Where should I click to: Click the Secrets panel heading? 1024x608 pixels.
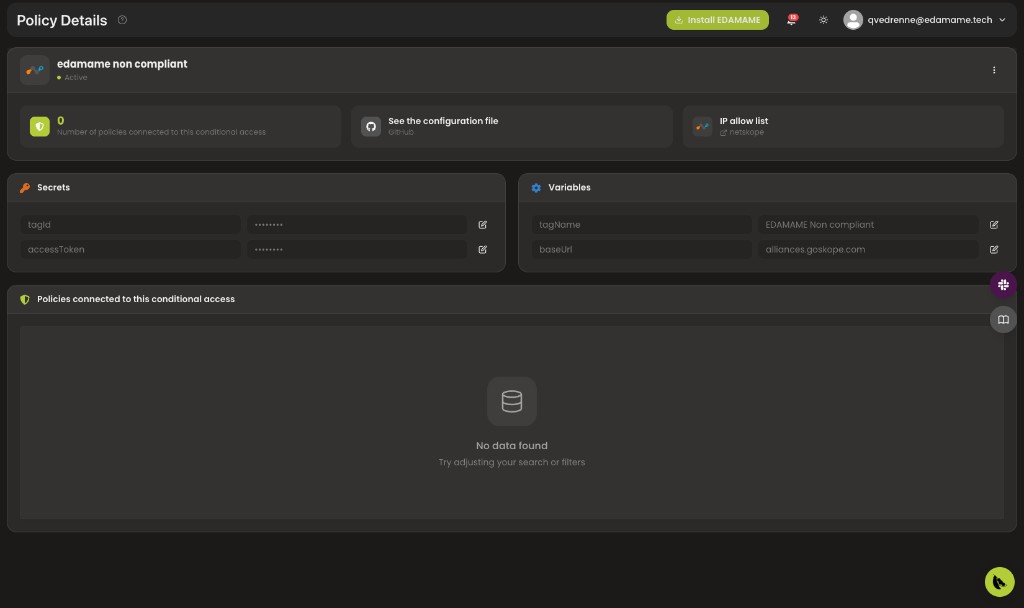click(x=54, y=187)
